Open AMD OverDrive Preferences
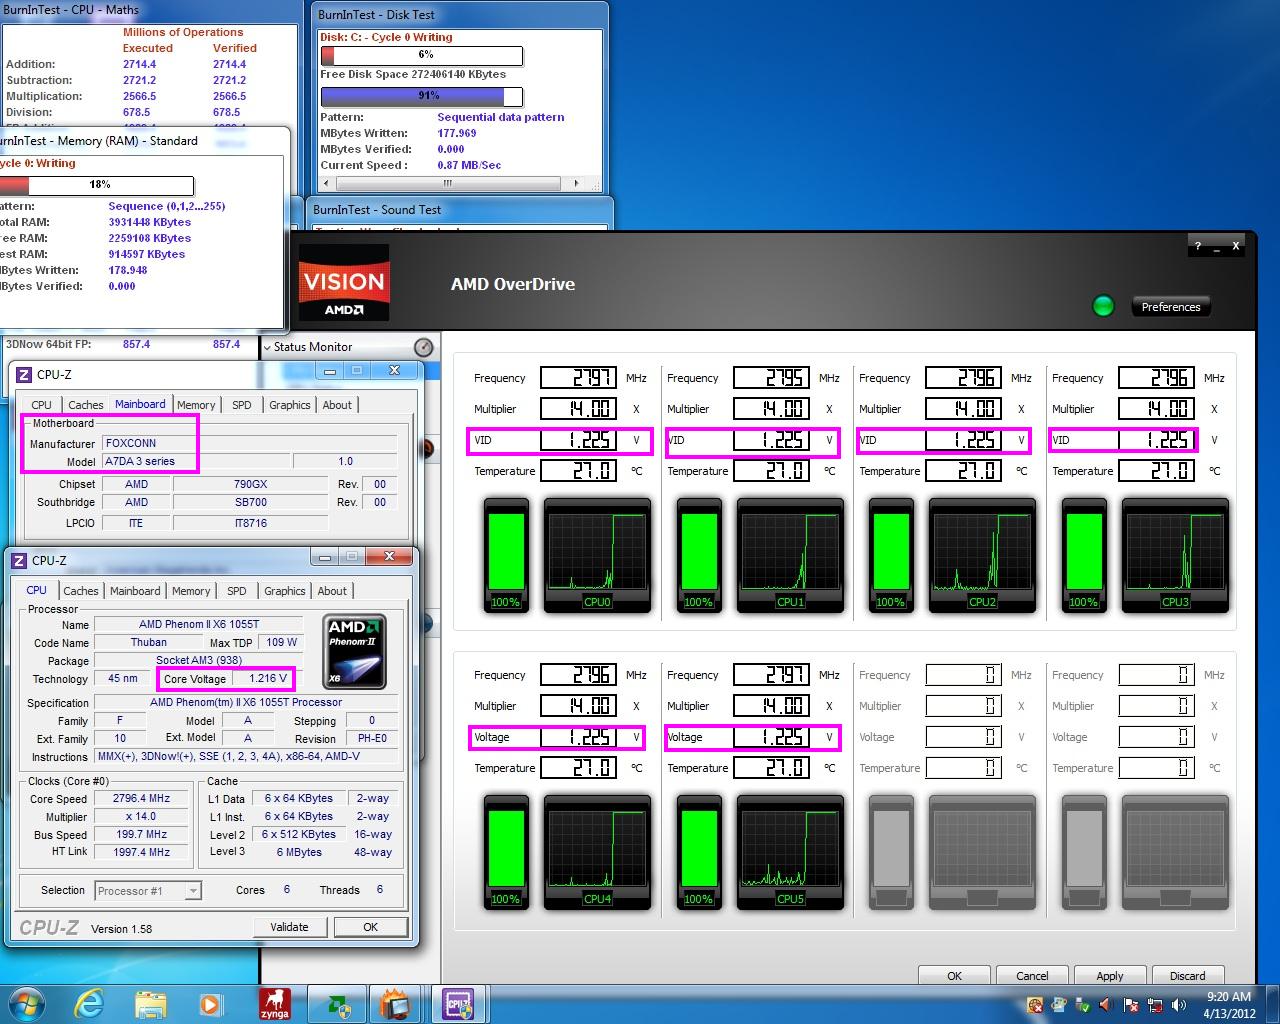Screen dimensions: 1280x1024 click(1170, 307)
